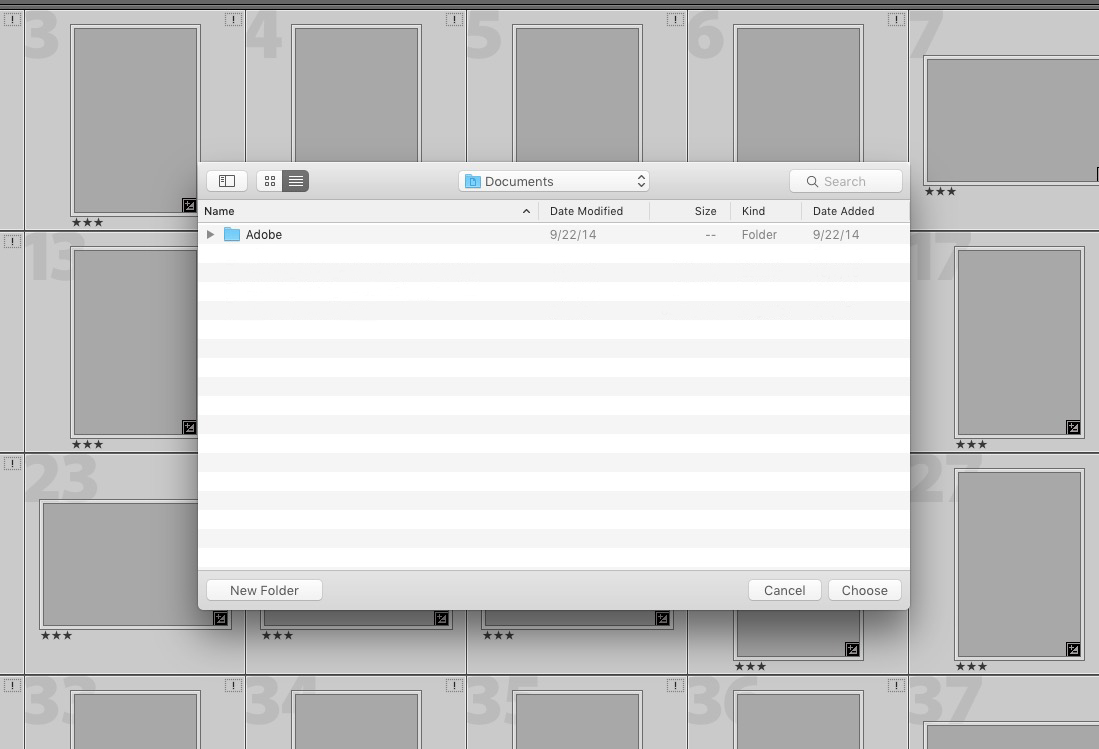
Task: Click the New Folder button
Action: coord(264,590)
